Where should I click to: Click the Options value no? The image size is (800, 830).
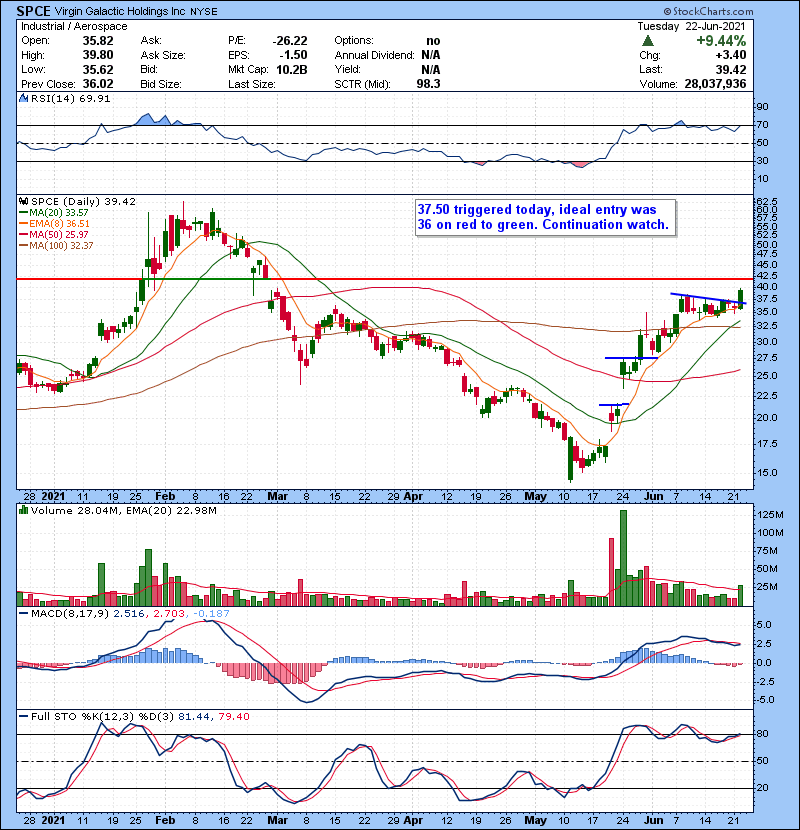coord(433,41)
